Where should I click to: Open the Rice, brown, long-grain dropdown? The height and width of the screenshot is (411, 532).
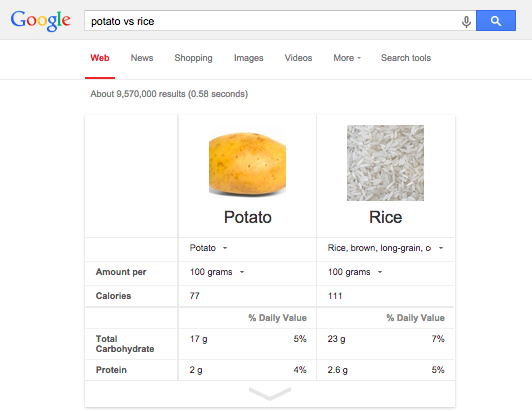385,248
